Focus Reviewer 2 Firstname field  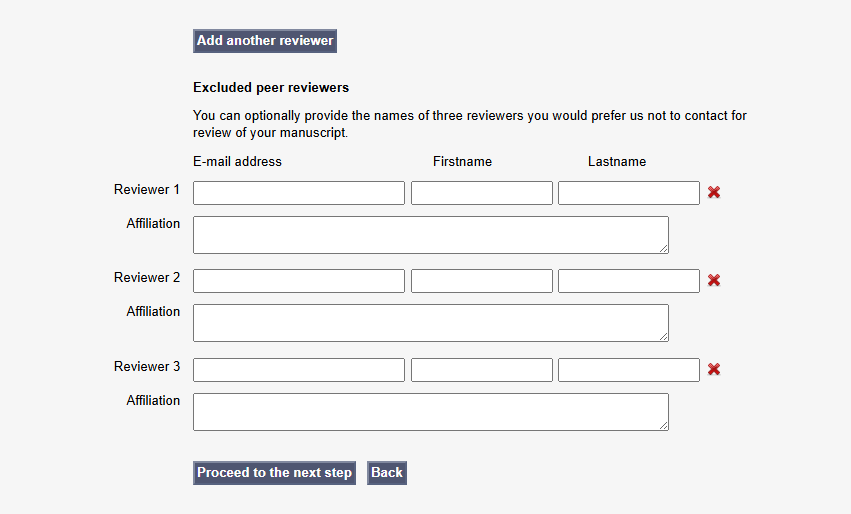[482, 281]
